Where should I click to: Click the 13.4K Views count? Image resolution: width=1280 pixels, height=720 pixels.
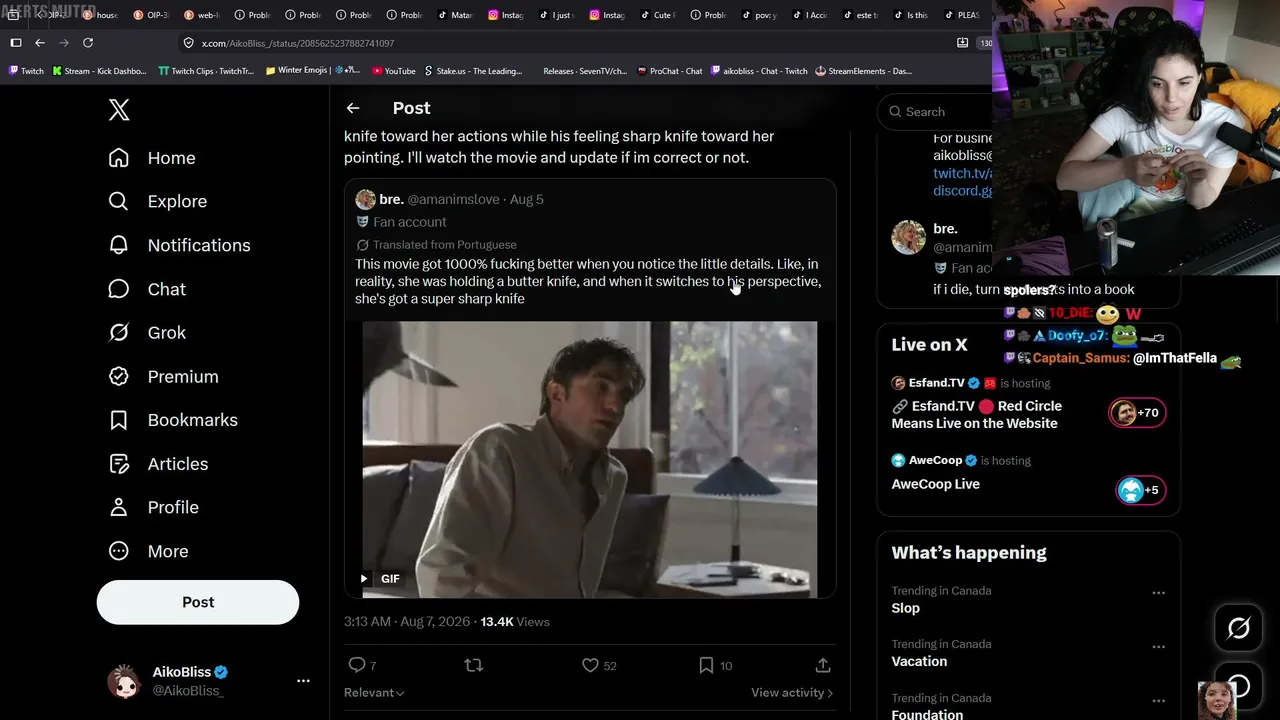pos(515,622)
